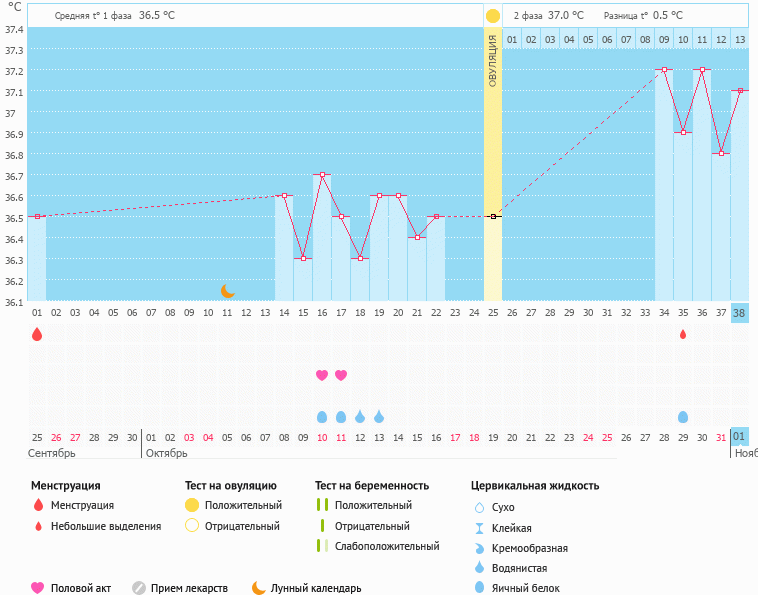Click the 36.7 temperature point on cycle day 16

322,175
